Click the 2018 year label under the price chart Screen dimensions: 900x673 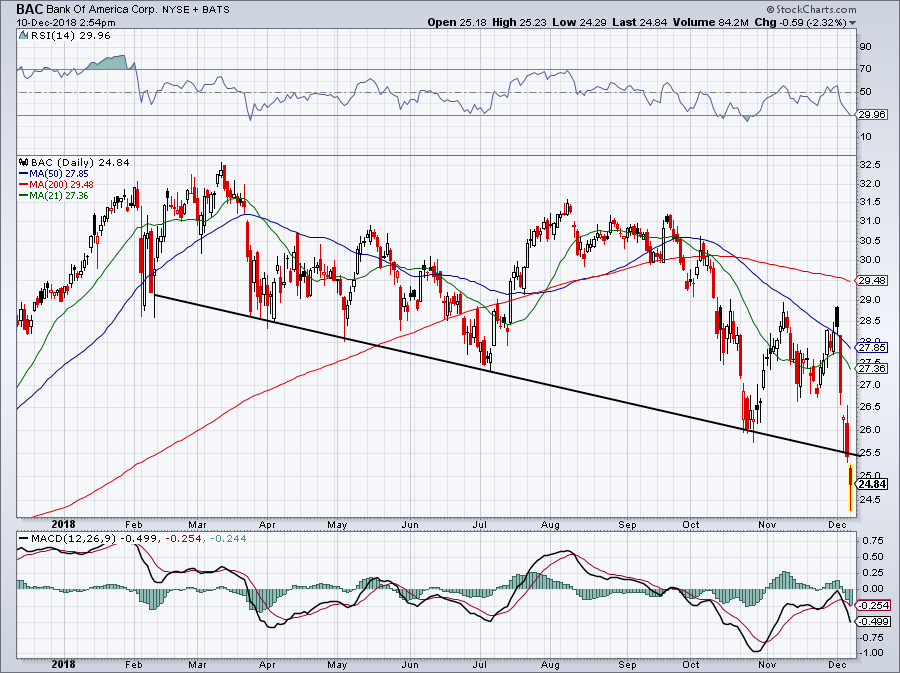(63, 524)
